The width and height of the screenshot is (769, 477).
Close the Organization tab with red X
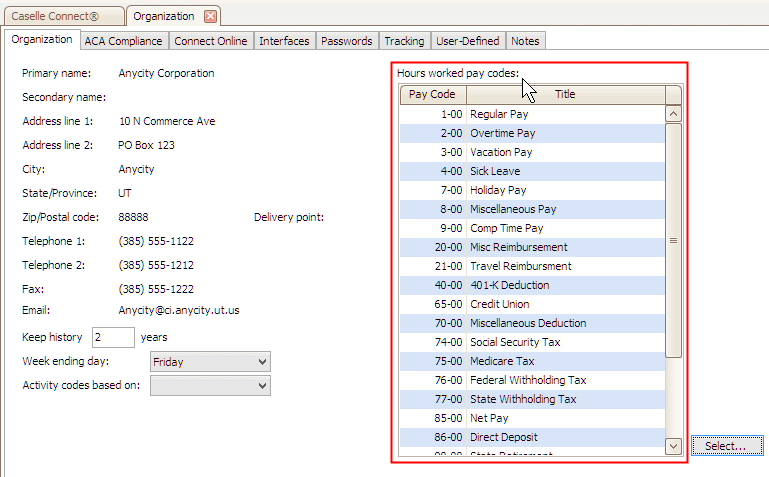pyautogui.click(x=210, y=17)
